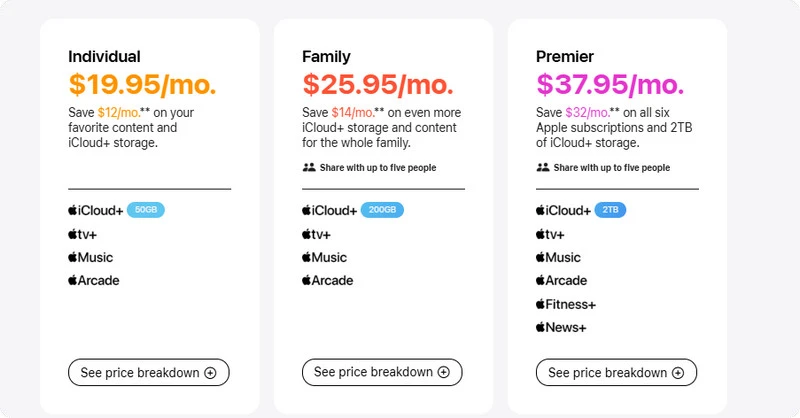Click the 200GB storage badge
Screen dimensions: 800x418
tap(382, 210)
